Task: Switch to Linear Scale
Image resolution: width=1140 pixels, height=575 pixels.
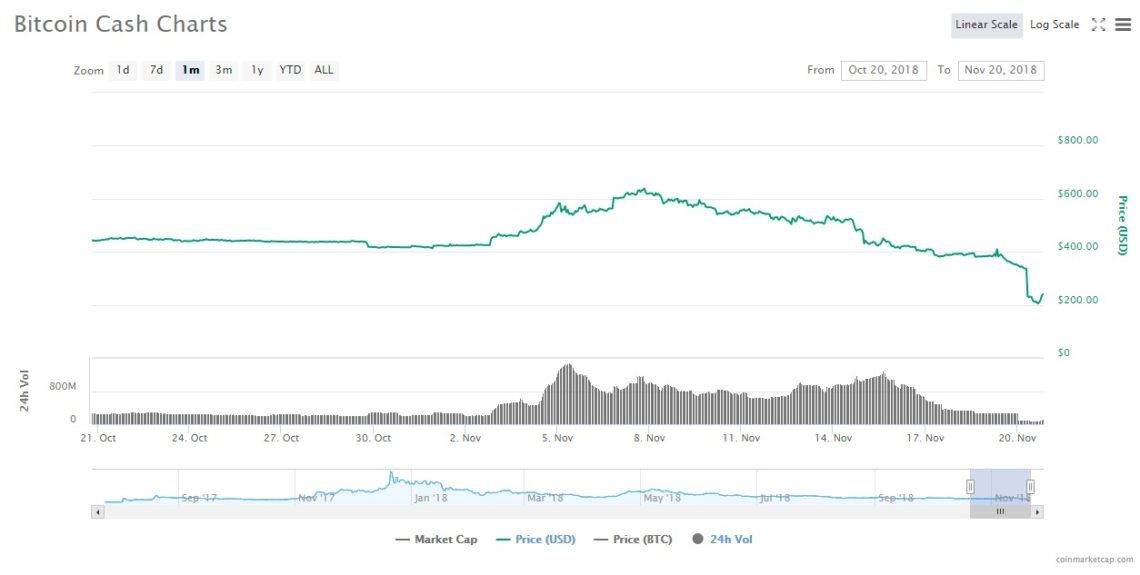Action: pos(987,25)
